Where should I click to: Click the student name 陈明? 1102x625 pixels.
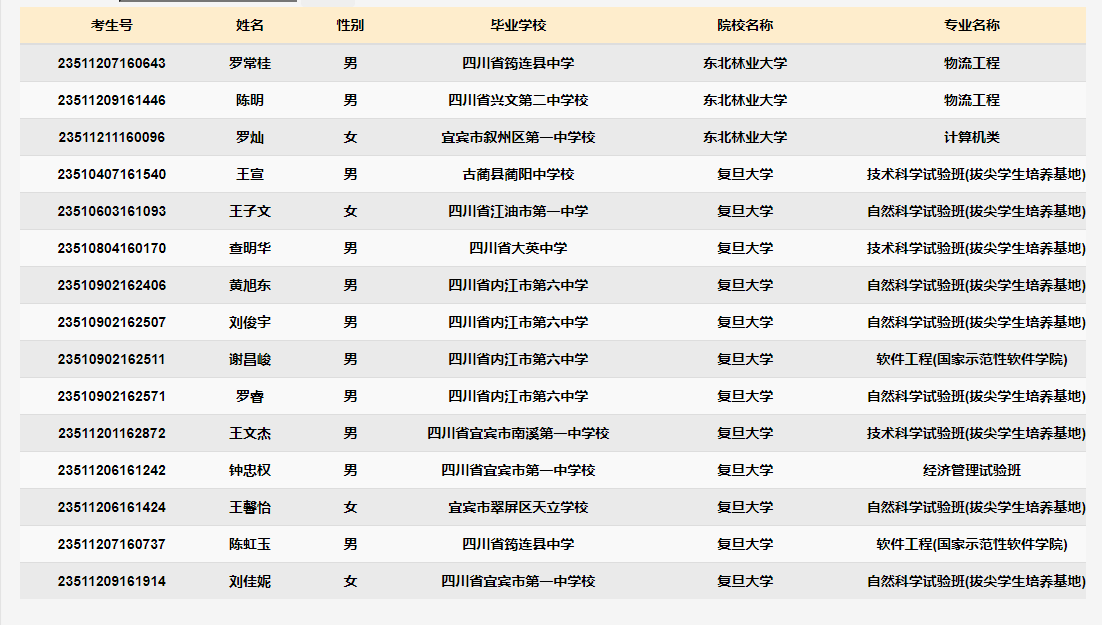click(249, 101)
